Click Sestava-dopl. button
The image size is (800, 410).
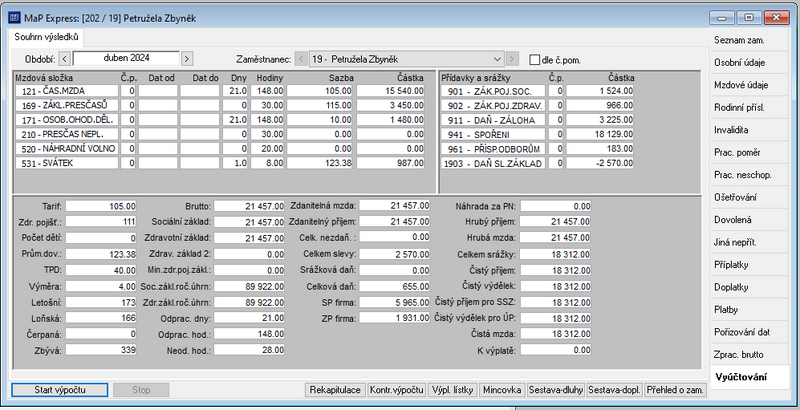[614, 390]
